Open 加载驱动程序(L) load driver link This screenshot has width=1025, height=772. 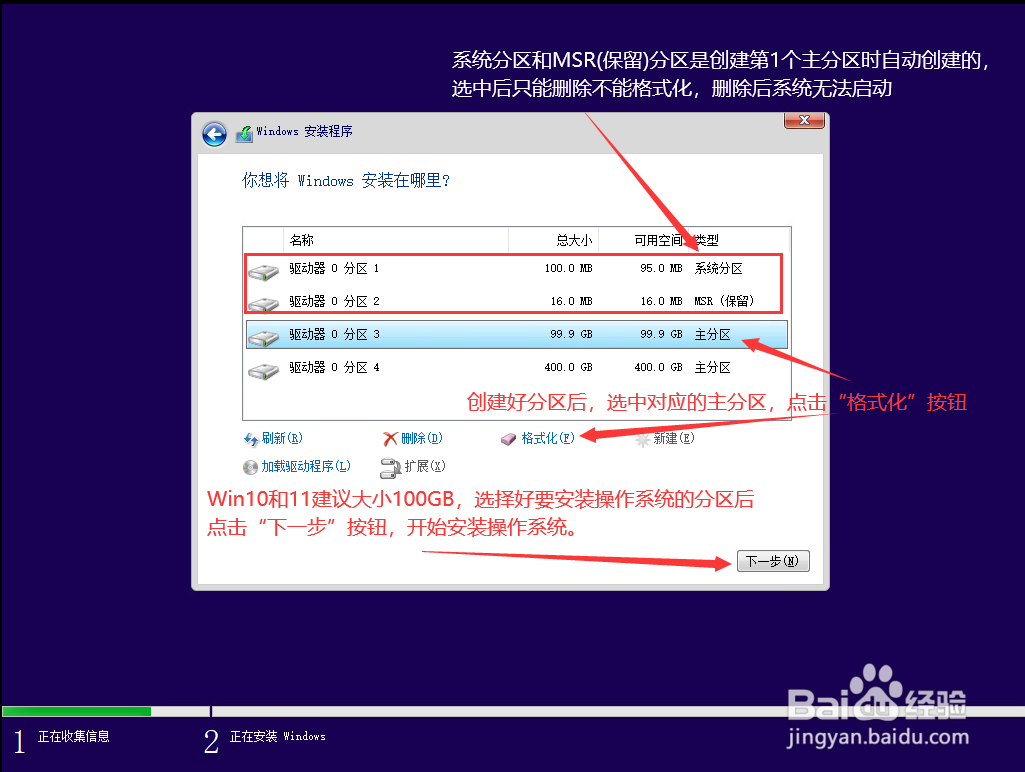tap(306, 466)
